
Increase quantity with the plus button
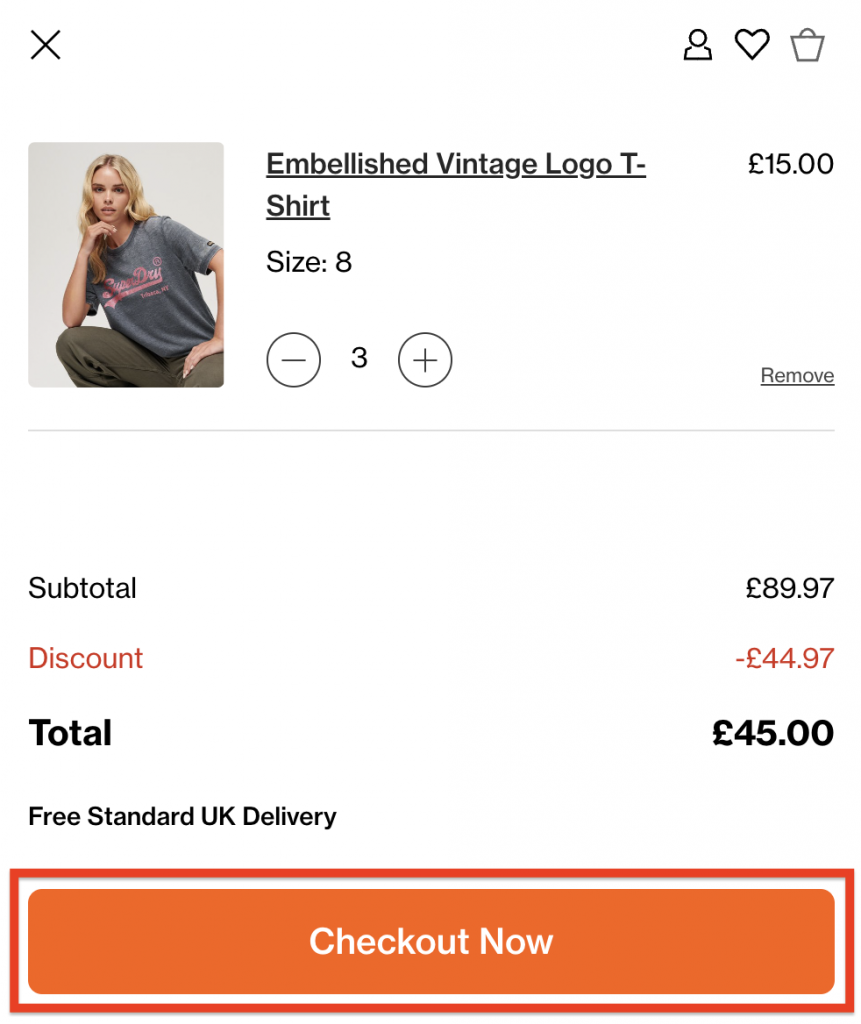425,360
